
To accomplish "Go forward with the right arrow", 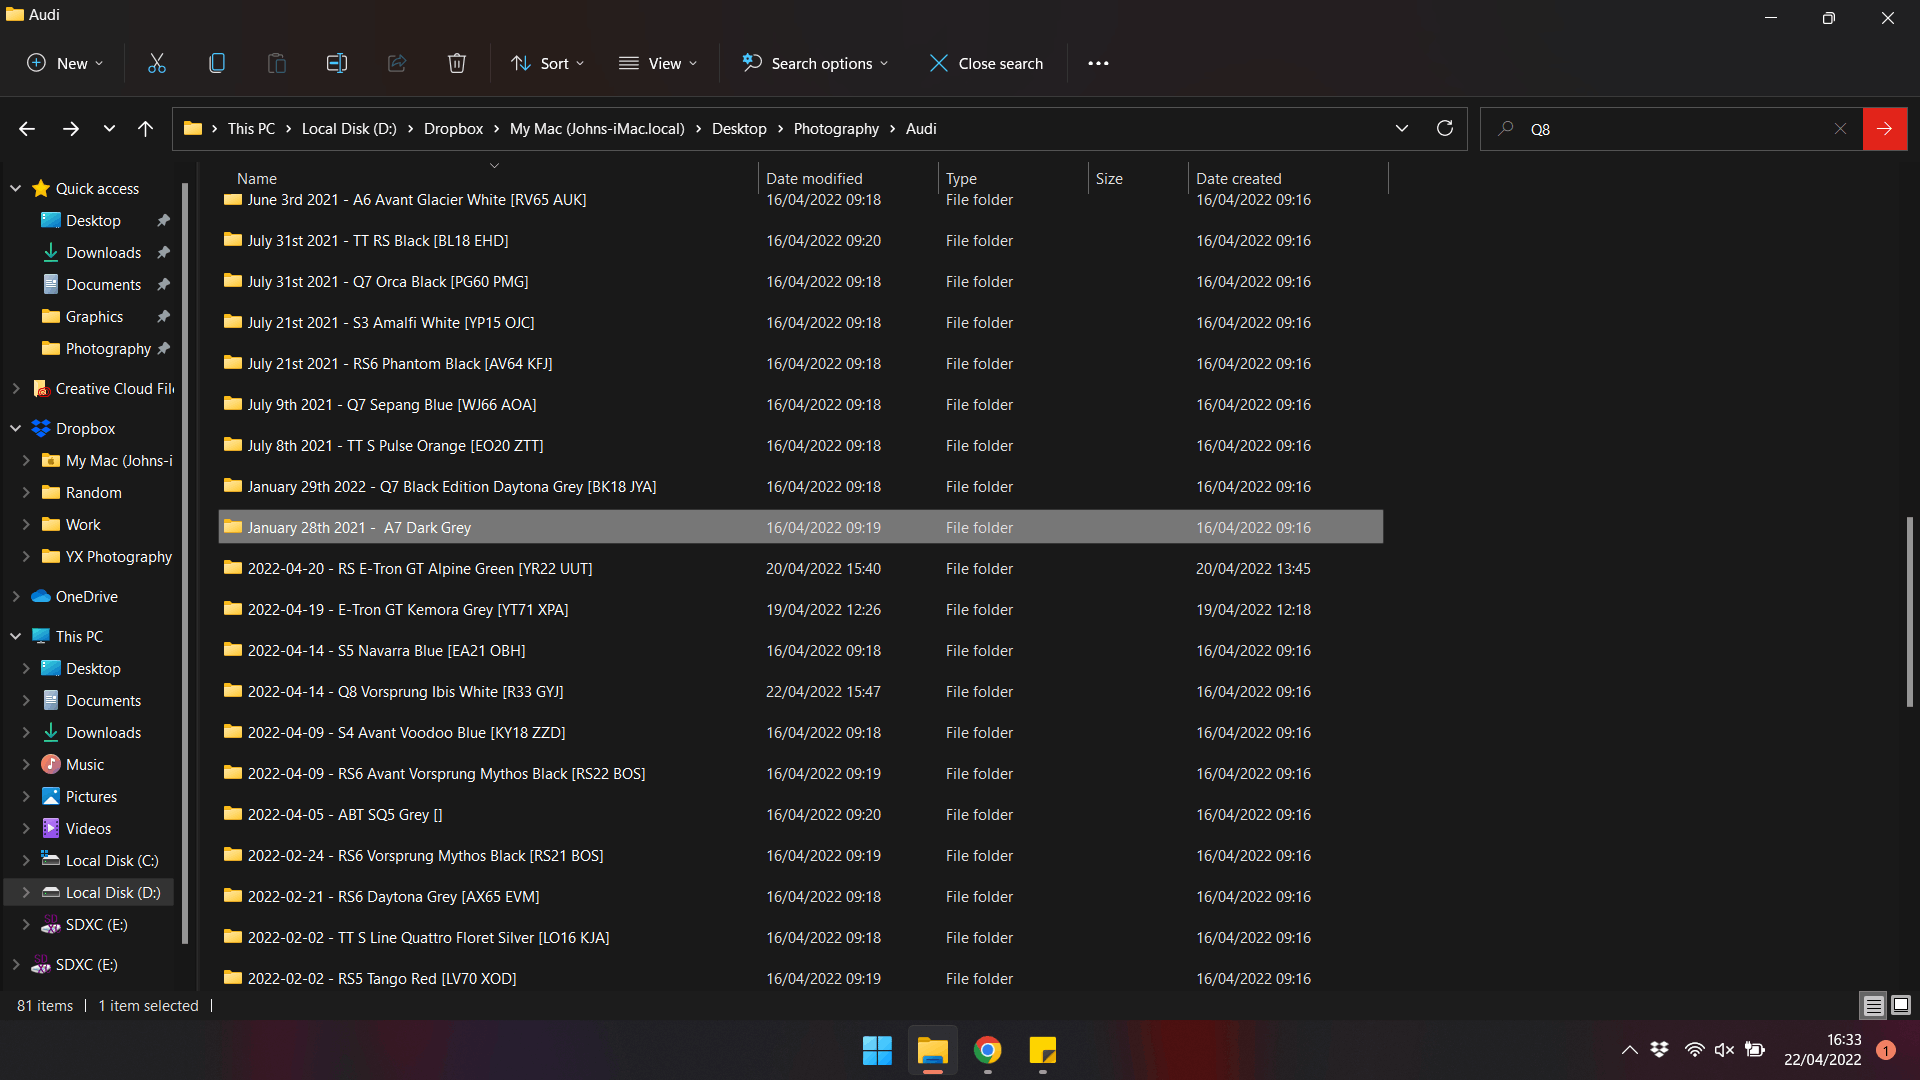I will click(70, 129).
